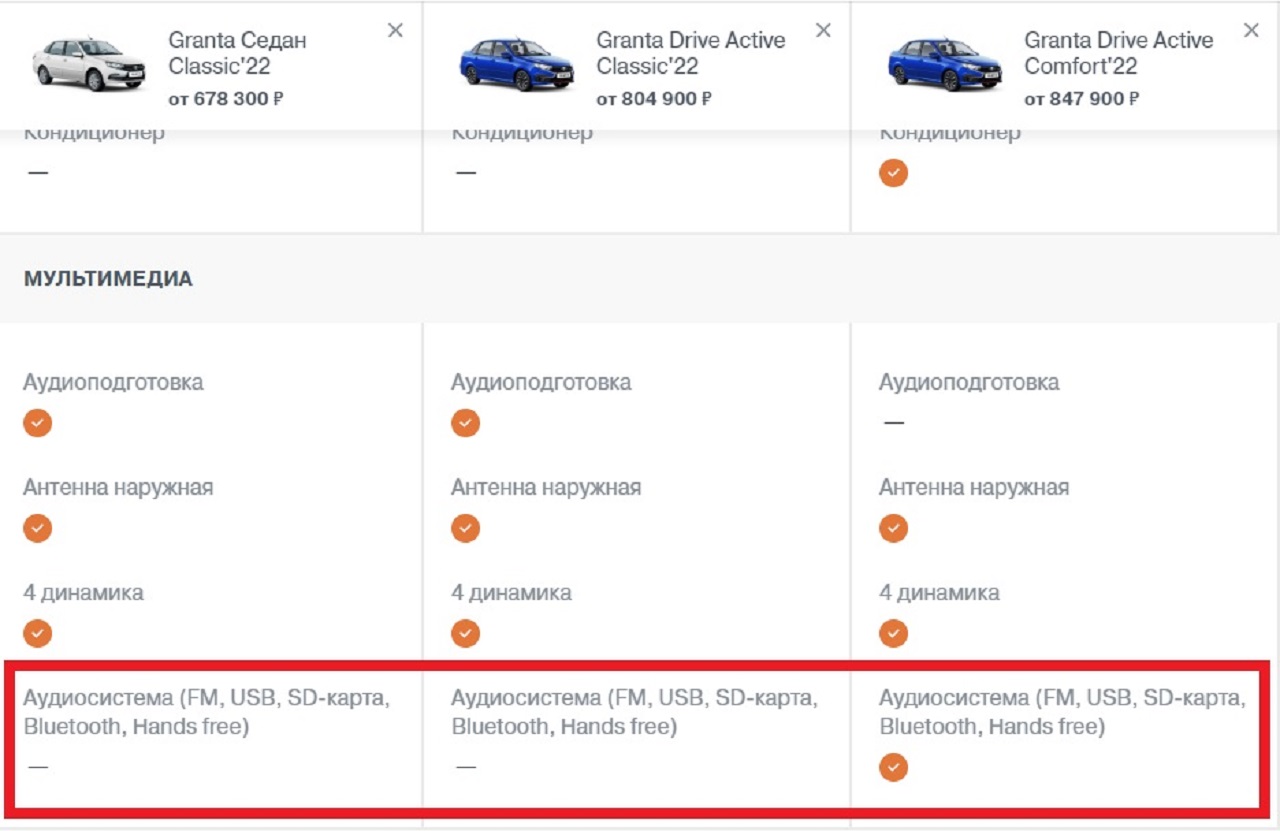Click Аудиоподготовка checkmark in Drive Active Classic'22 column
1280x831 pixels.
(x=465, y=423)
